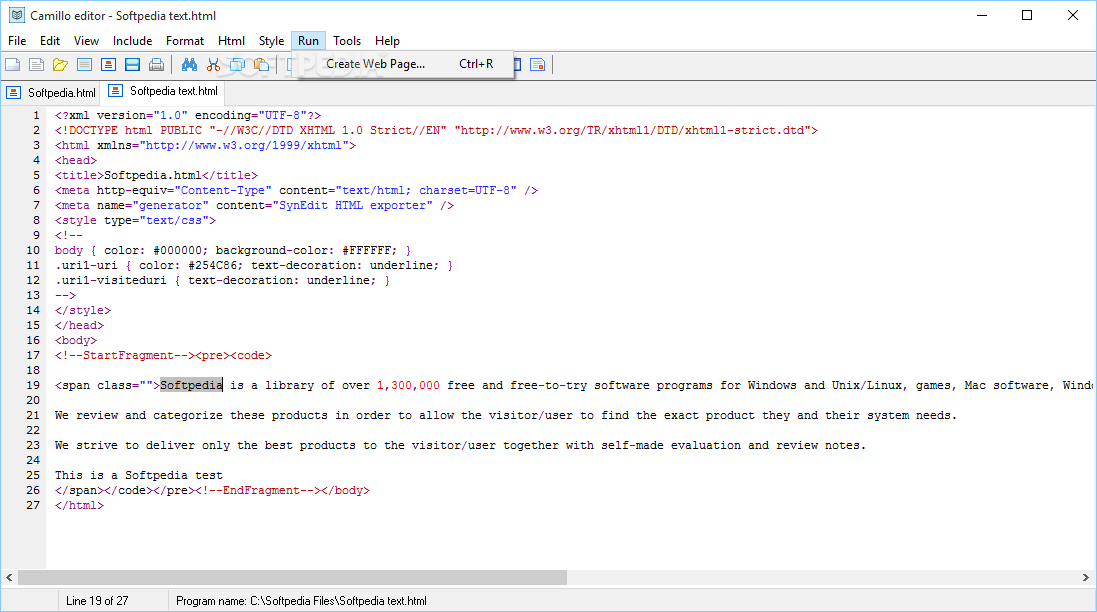Image resolution: width=1097 pixels, height=612 pixels.
Task: Click the color value #254C86 on line 11
Action: [215, 265]
